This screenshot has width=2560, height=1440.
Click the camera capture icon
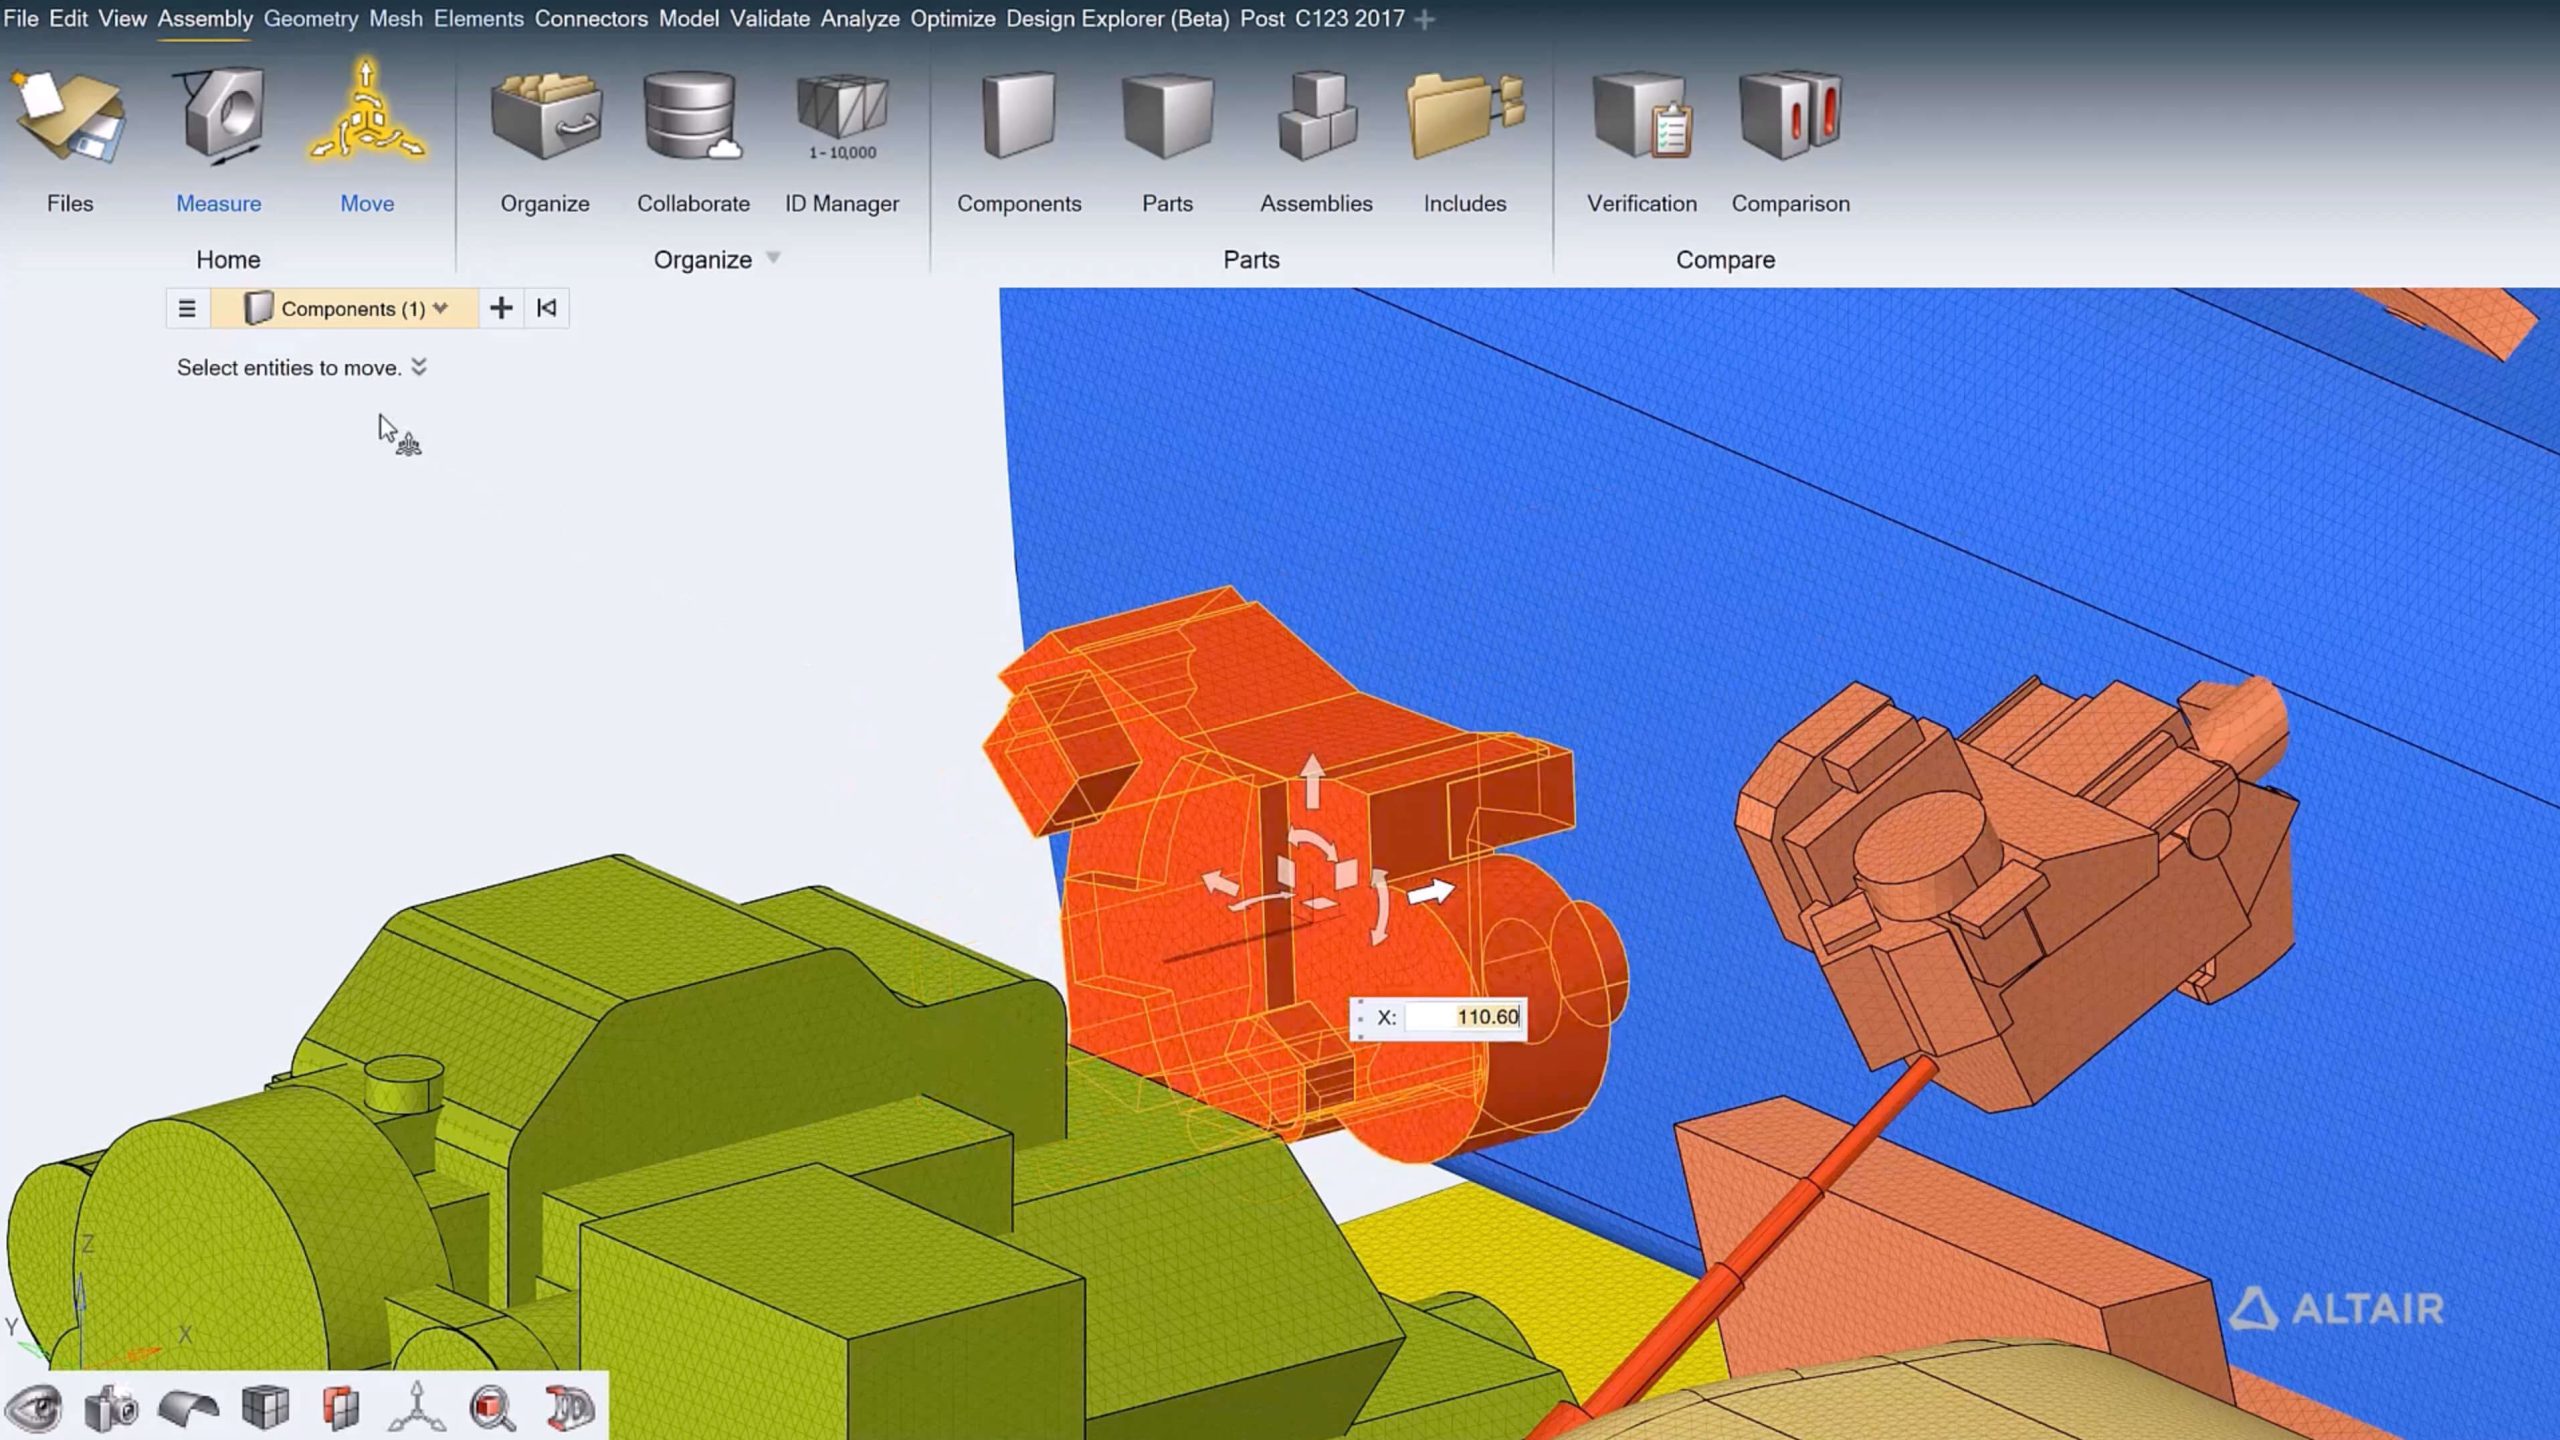coord(111,1409)
